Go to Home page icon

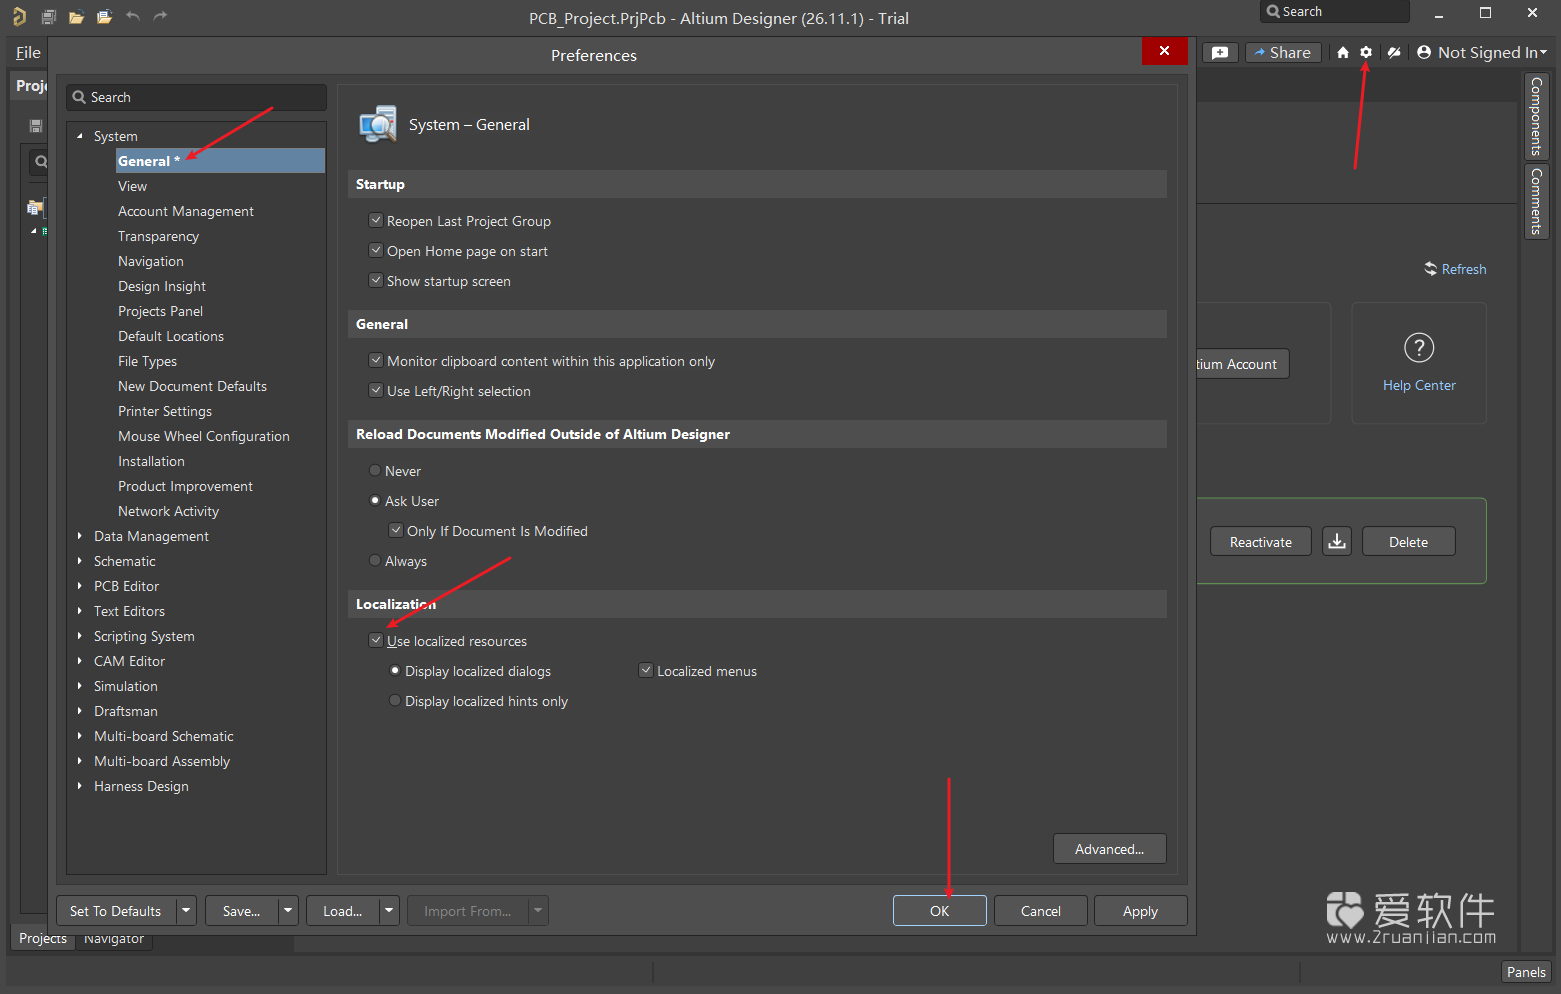point(1343,53)
